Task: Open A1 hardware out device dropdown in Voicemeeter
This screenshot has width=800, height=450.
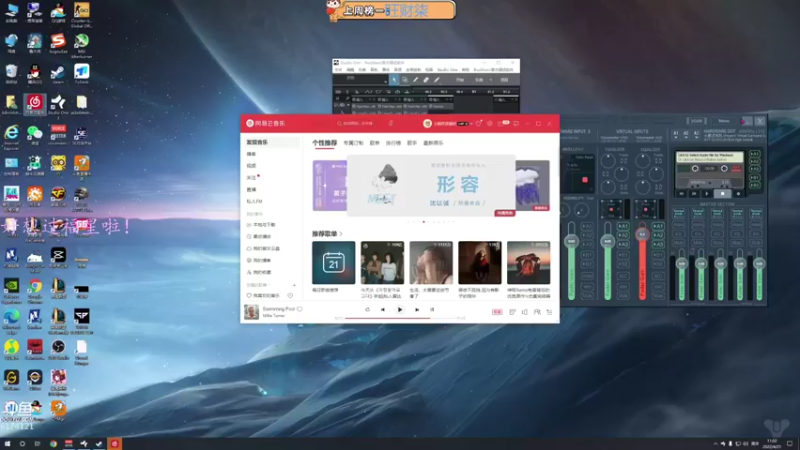Action: point(676,135)
